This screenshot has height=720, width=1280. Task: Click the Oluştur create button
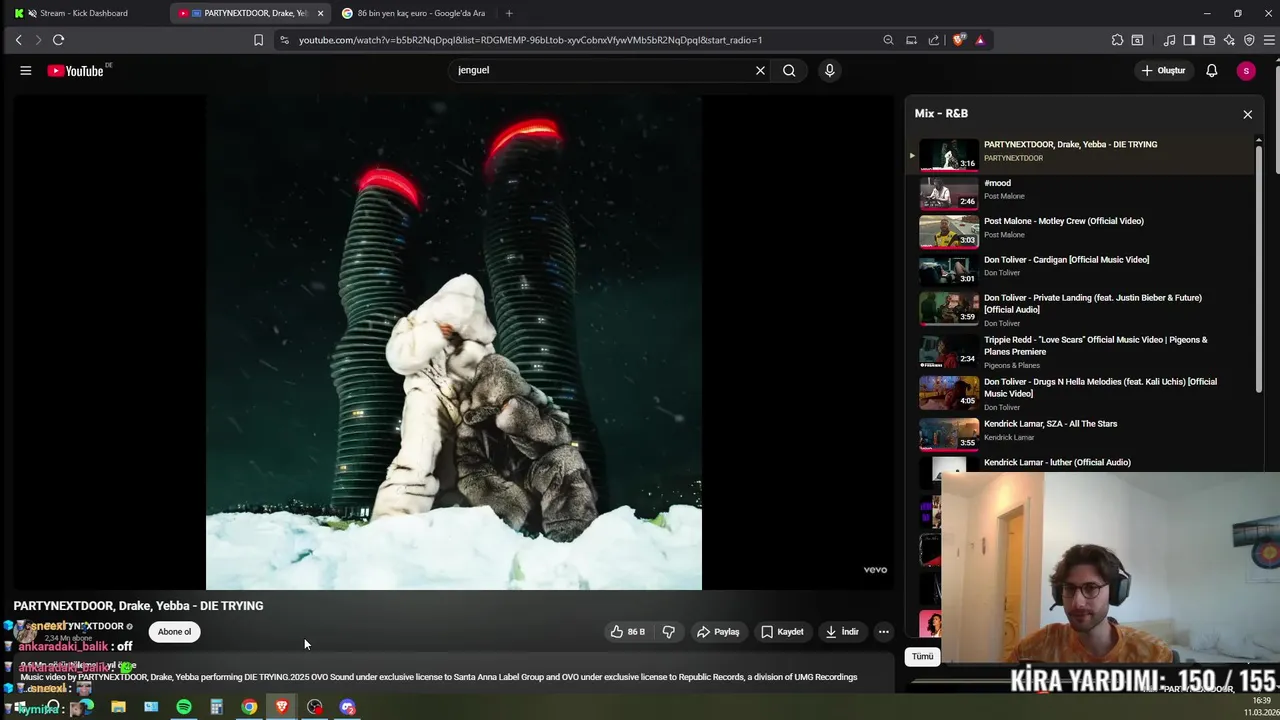(x=1163, y=70)
